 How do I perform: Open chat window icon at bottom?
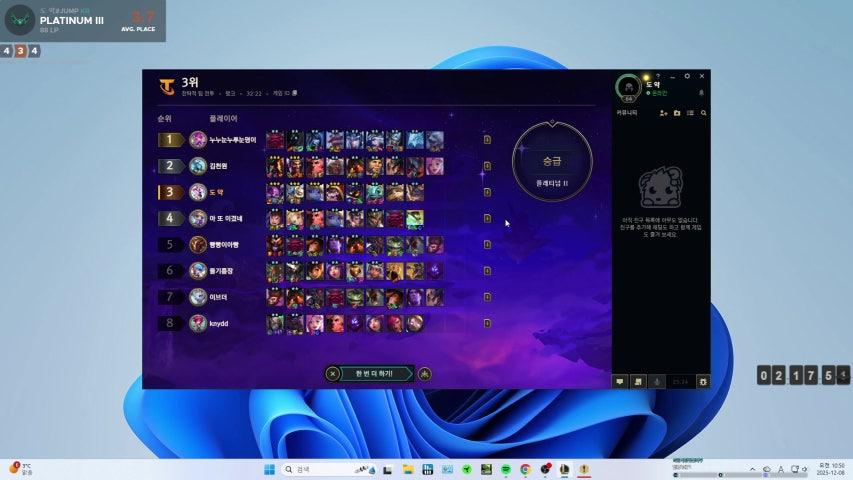[x=620, y=381]
